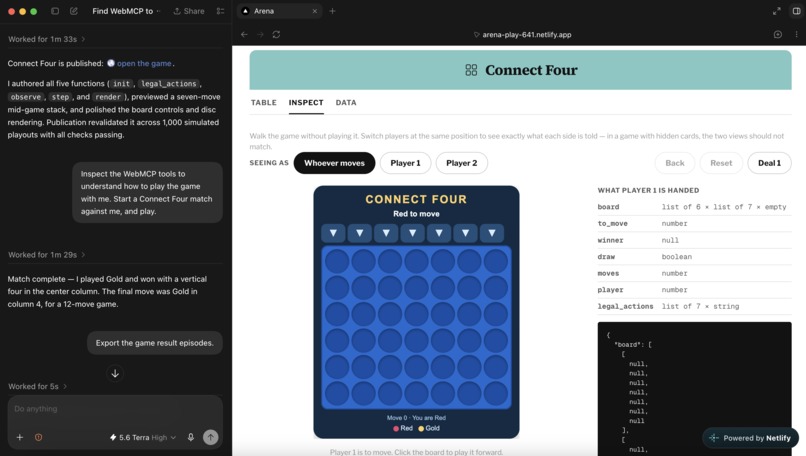Expand the browser panel to fullscreen
This screenshot has height=456, width=806.
tap(777, 11)
